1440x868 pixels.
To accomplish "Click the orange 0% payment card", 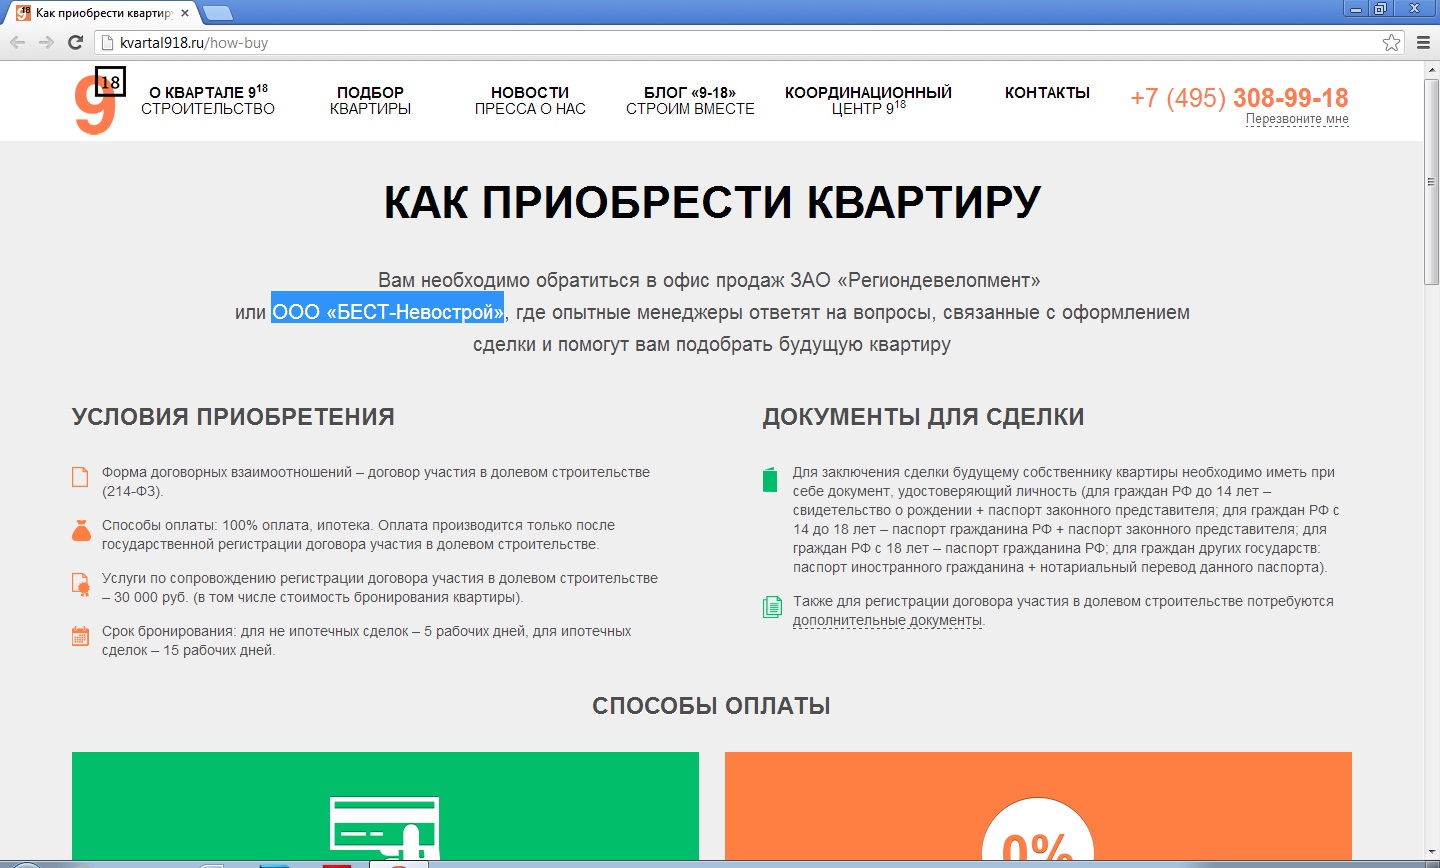I will point(1038,806).
